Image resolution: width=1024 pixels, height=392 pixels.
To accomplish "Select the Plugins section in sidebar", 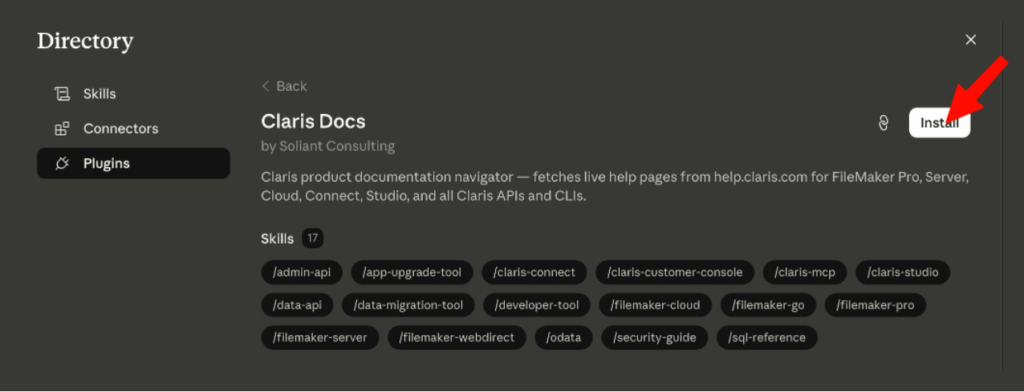I will (x=133, y=163).
